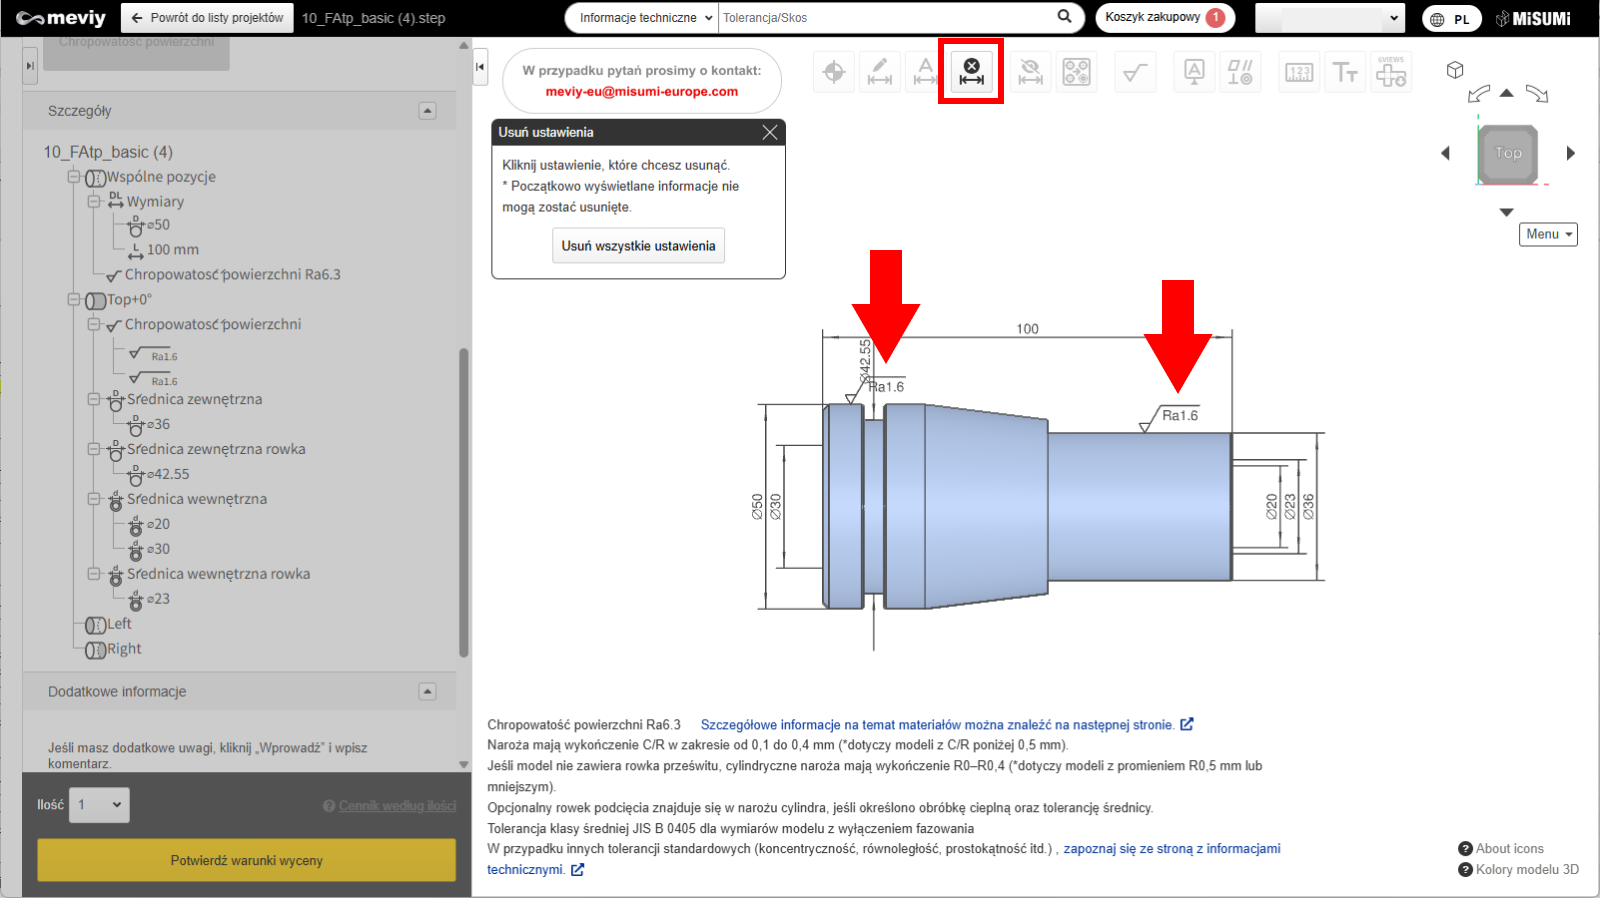Select the surface roughness tool icon
Image resolution: width=1600 pixels, height=900 pixels.
[x=1135, y=72]
